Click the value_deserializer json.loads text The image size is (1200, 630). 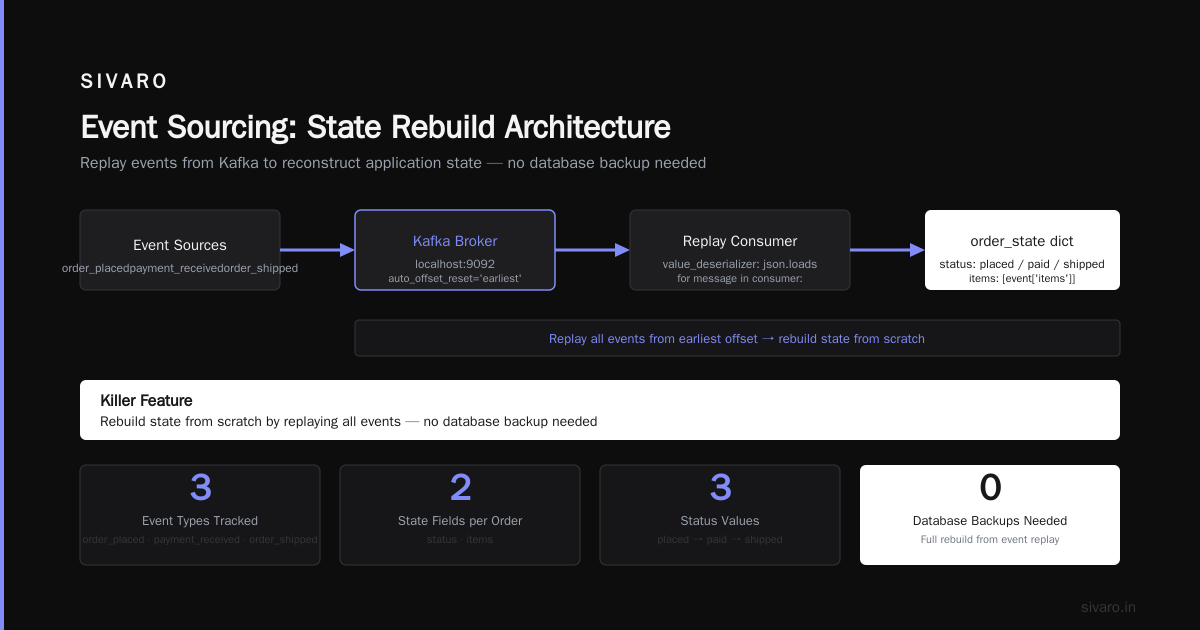pos(740,263)
